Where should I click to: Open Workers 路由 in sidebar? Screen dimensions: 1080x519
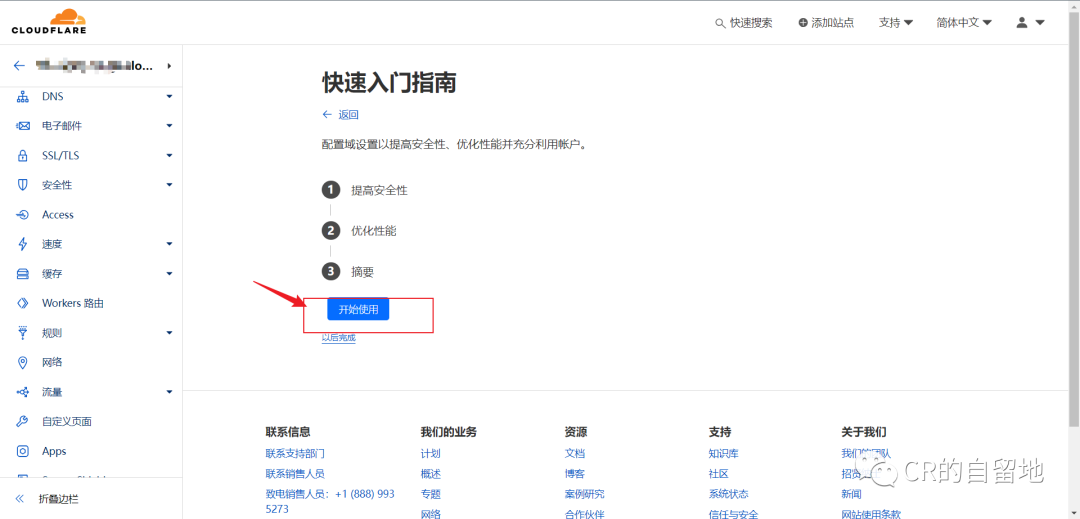click(72, 303)
